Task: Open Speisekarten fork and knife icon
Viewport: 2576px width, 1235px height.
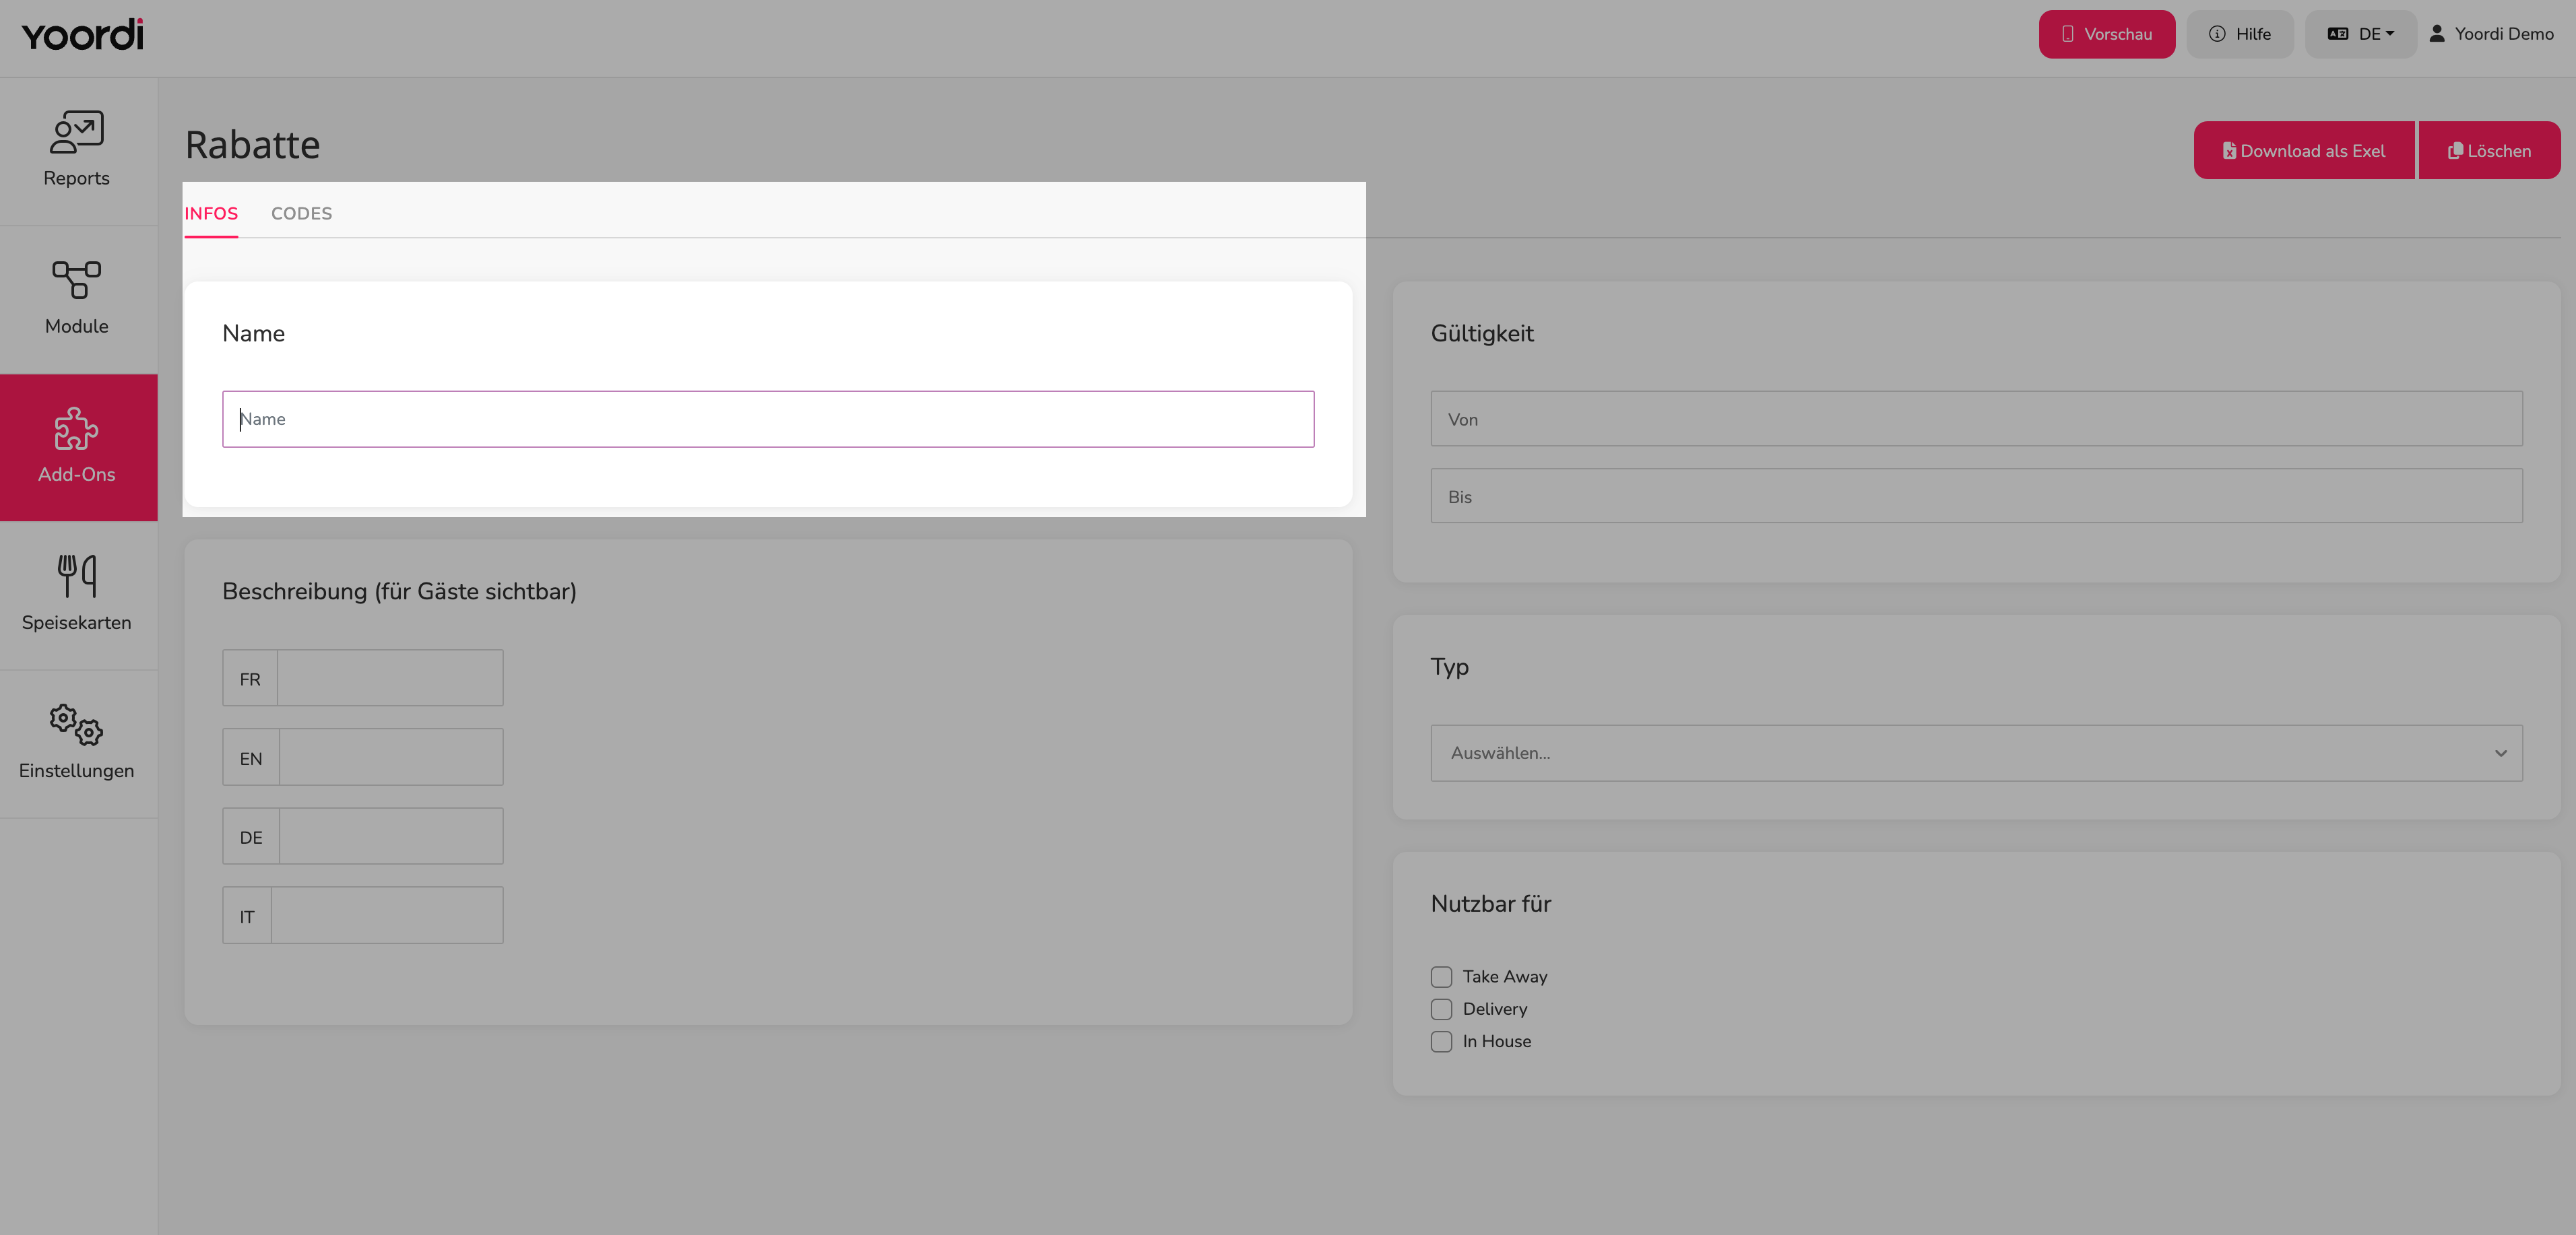Action: click(x=77, y=576)
